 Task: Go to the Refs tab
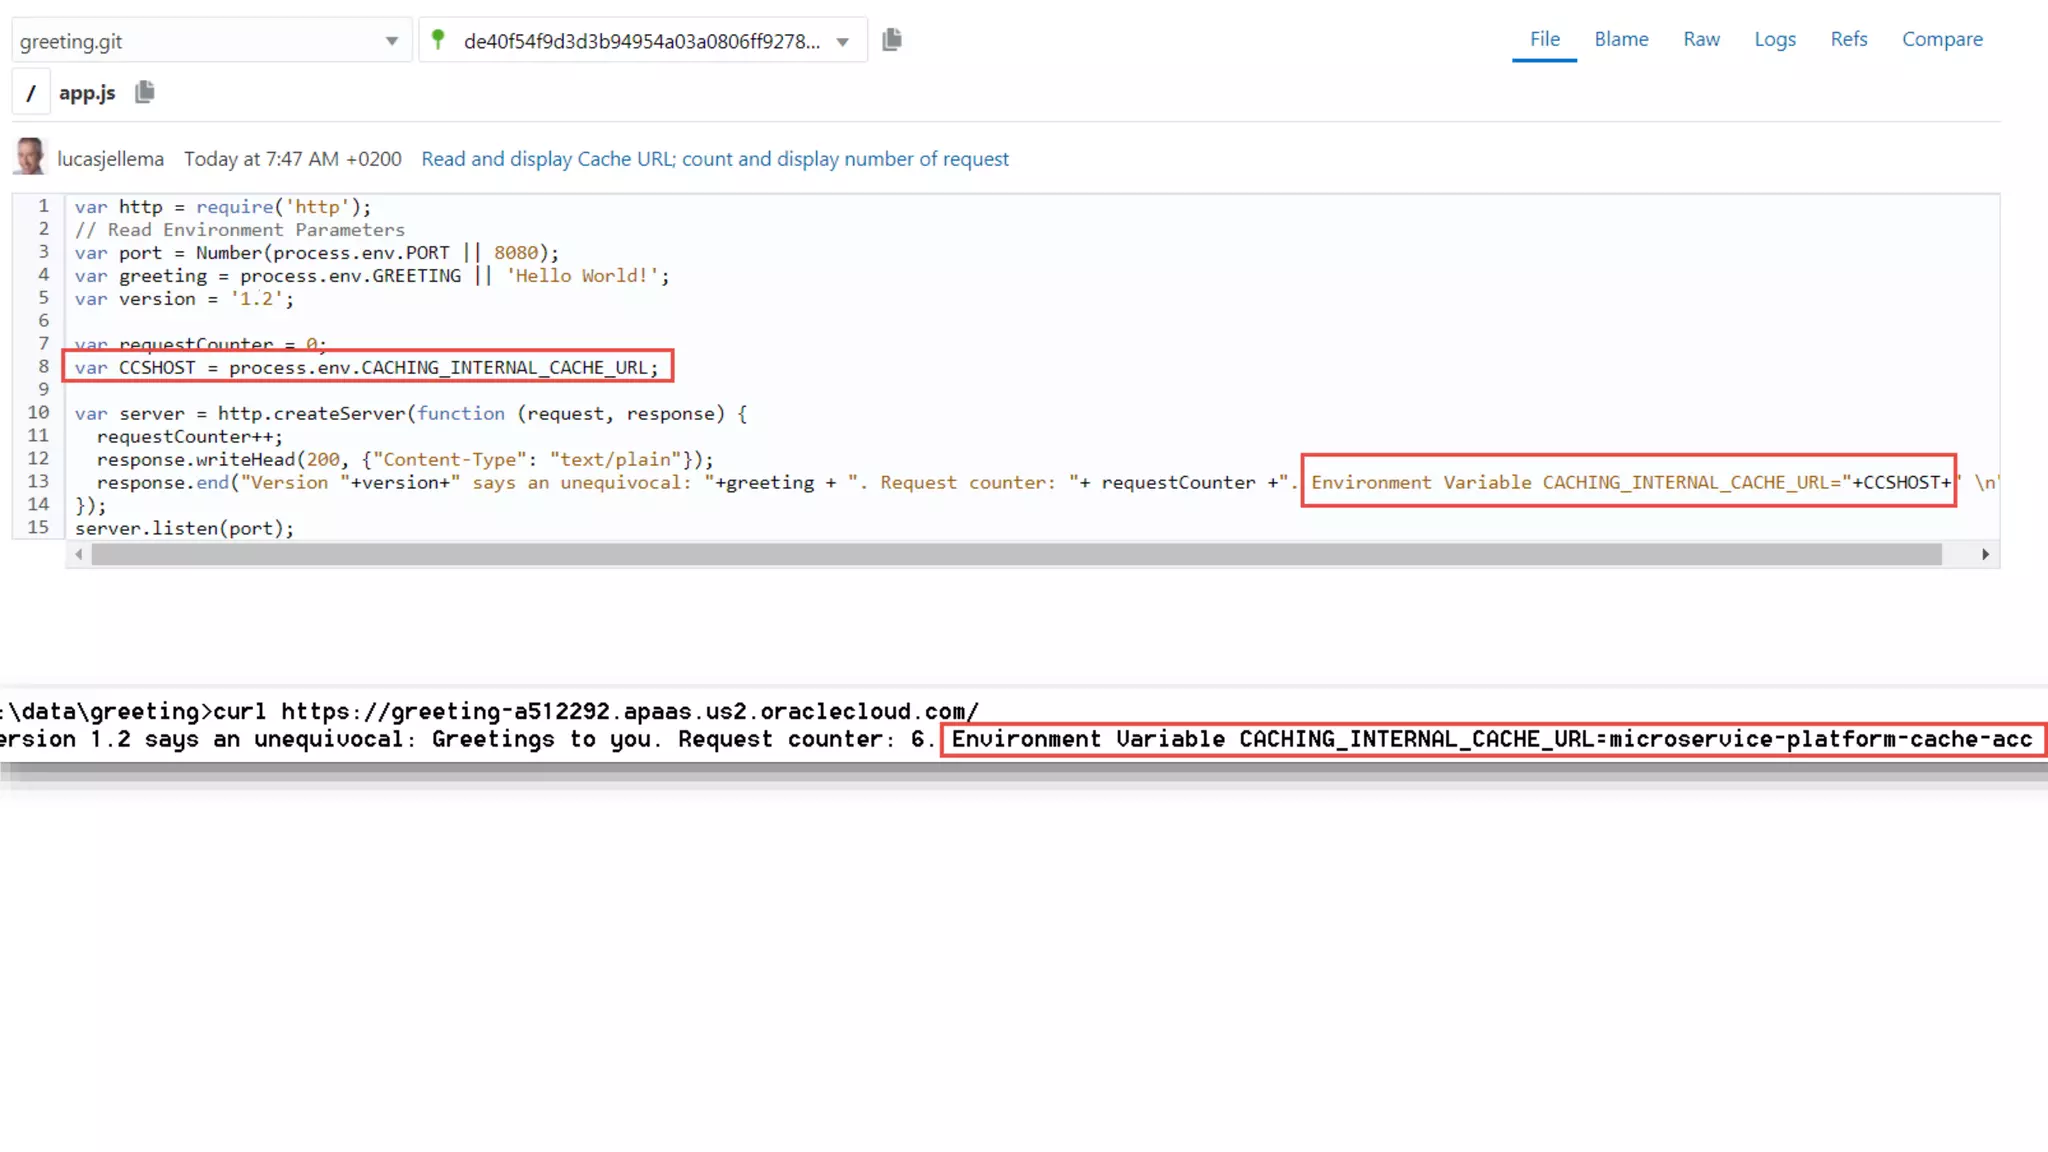1849,39
